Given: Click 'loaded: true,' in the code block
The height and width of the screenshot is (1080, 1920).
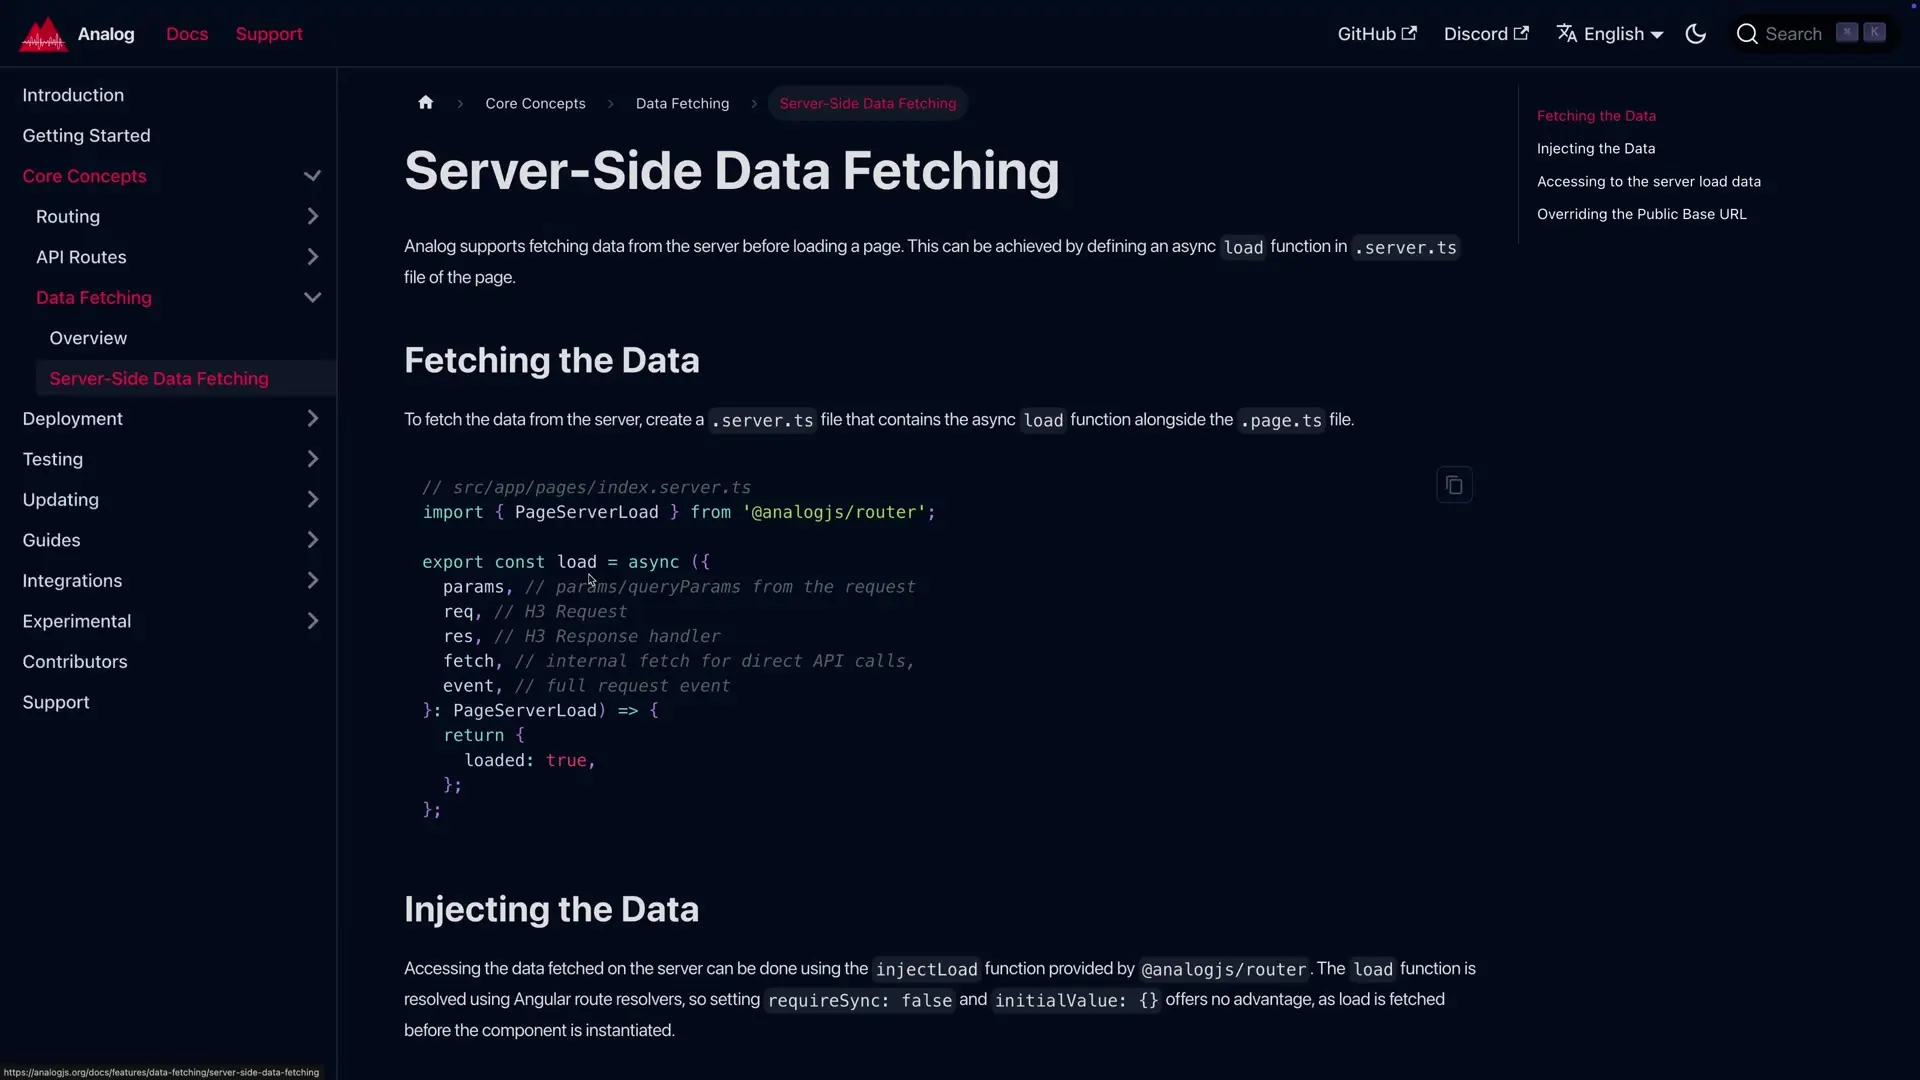Looking at the screenshot, I should point(529,761).
